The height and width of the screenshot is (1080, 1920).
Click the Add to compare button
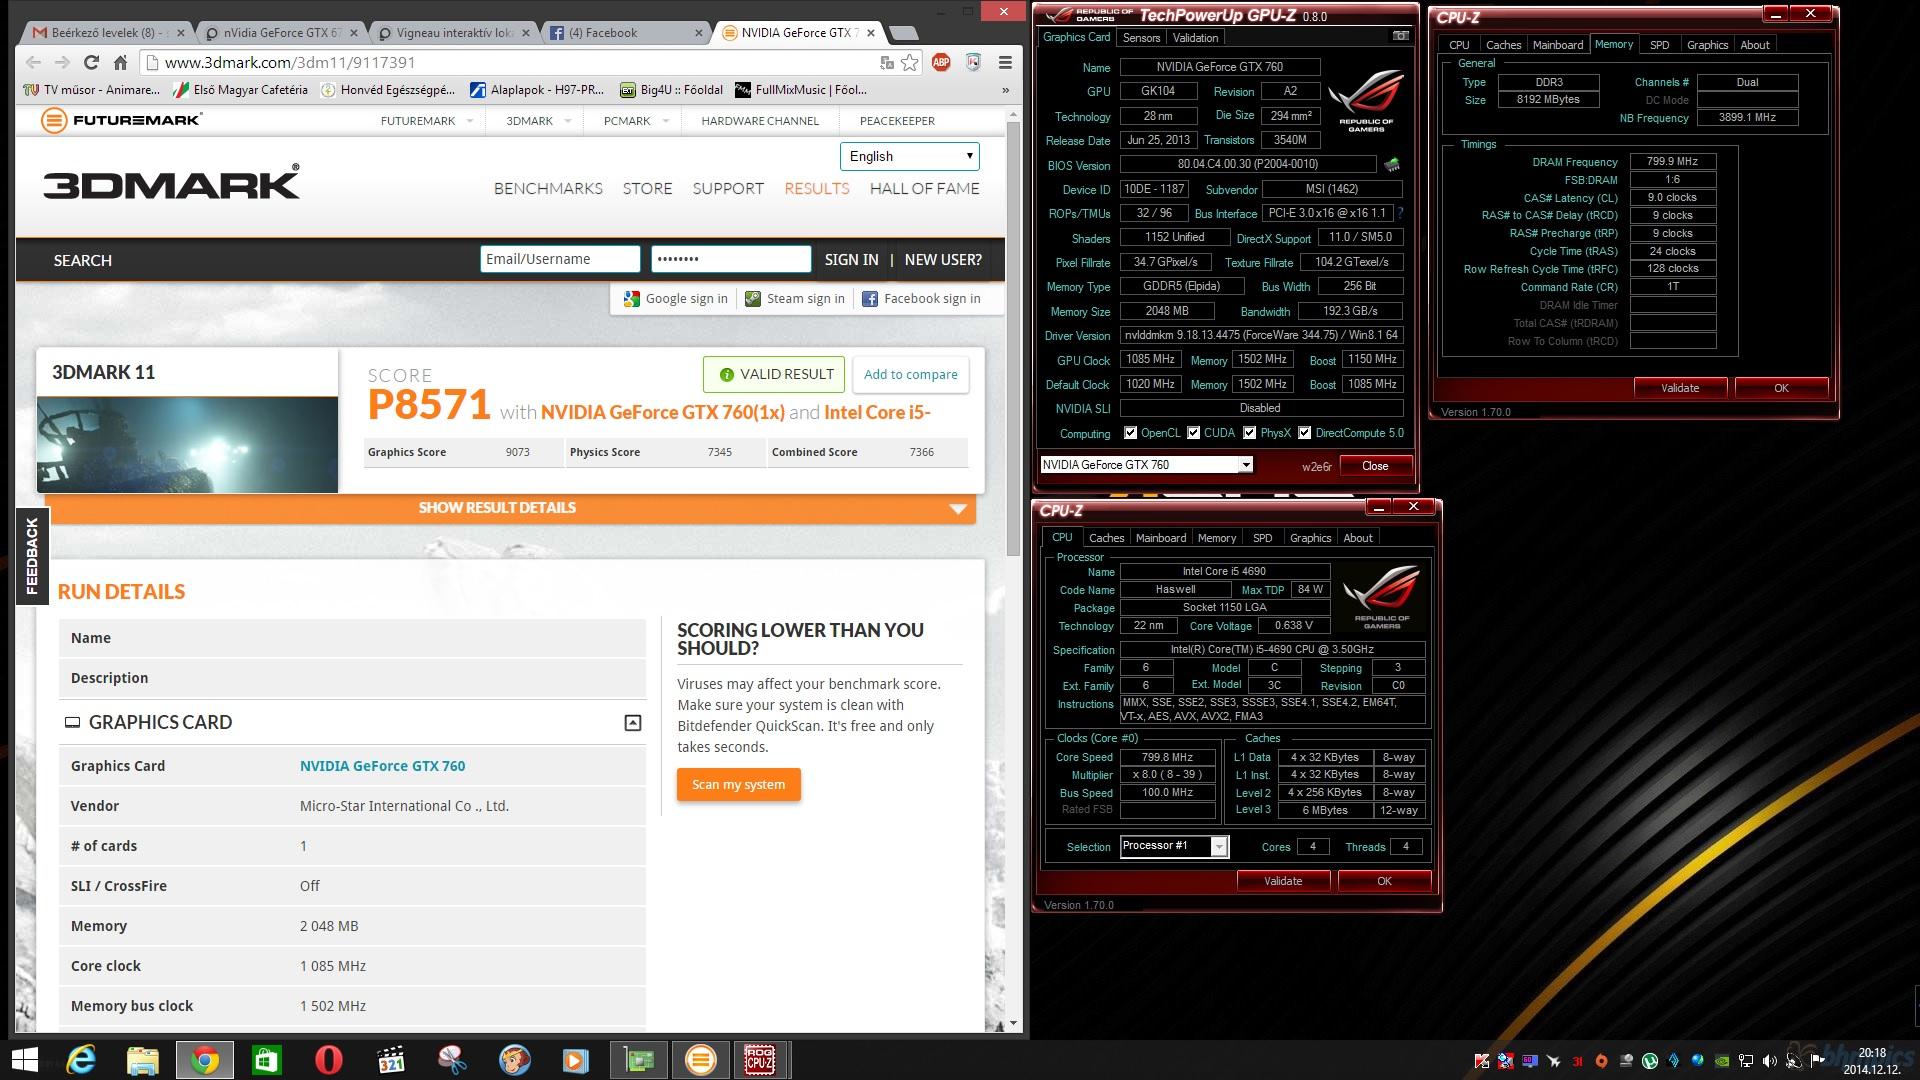point(910,374)
